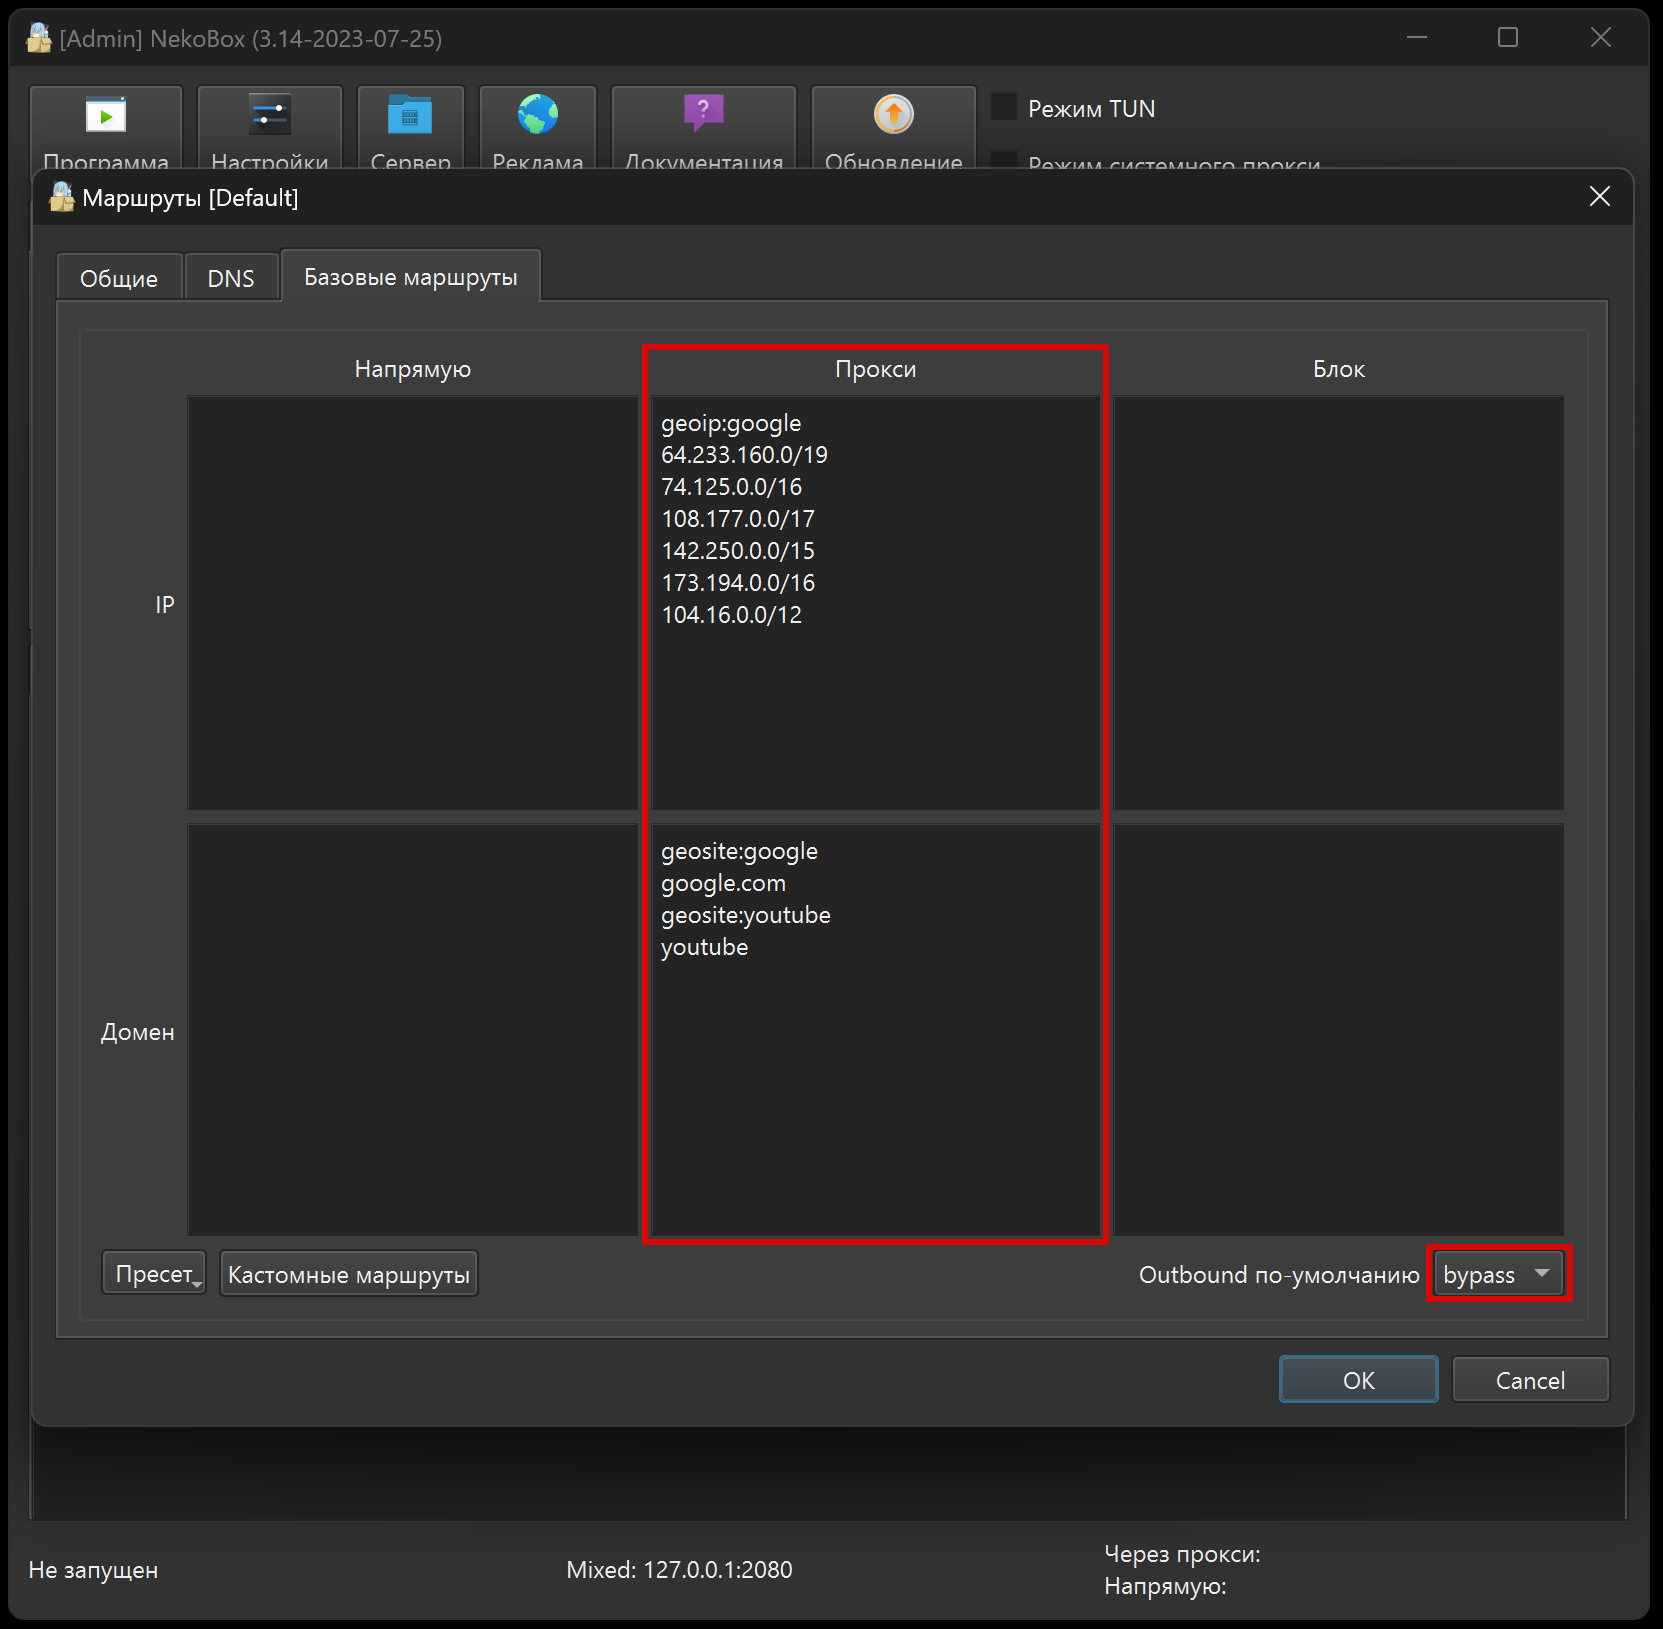This screenshot has height=1629, width=1663.
Task: Open the DNS tab
Action: pos(231,278)
